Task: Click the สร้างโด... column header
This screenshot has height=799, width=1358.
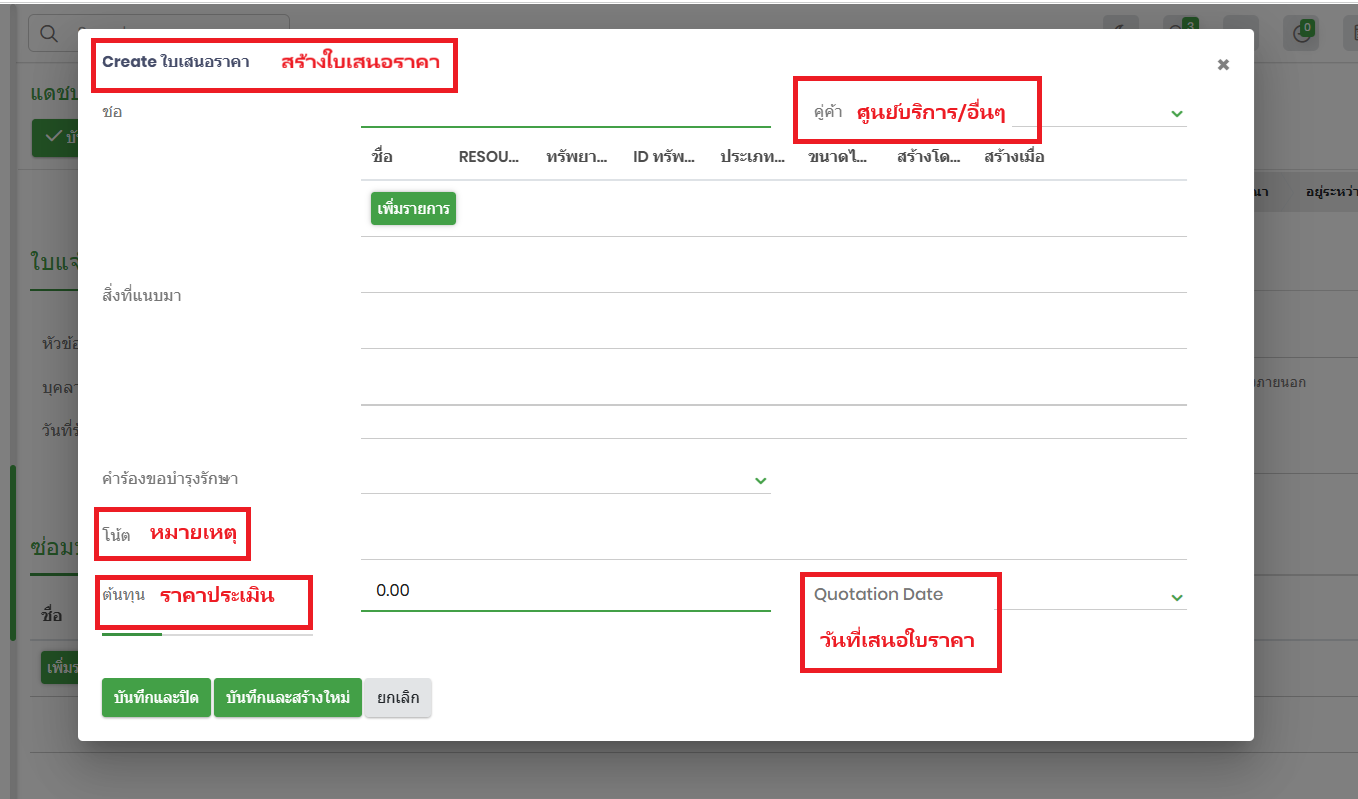Action: 928,157
